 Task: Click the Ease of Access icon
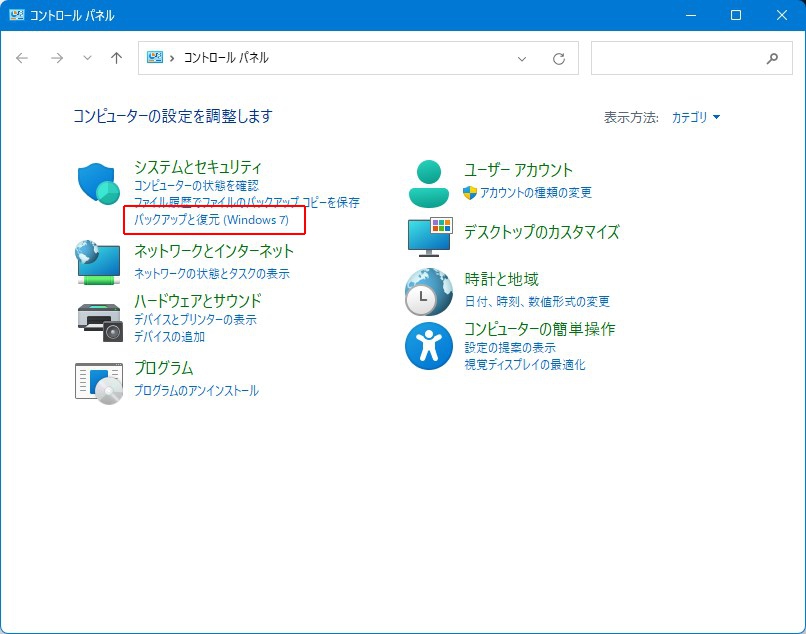[x=429, y=346]
